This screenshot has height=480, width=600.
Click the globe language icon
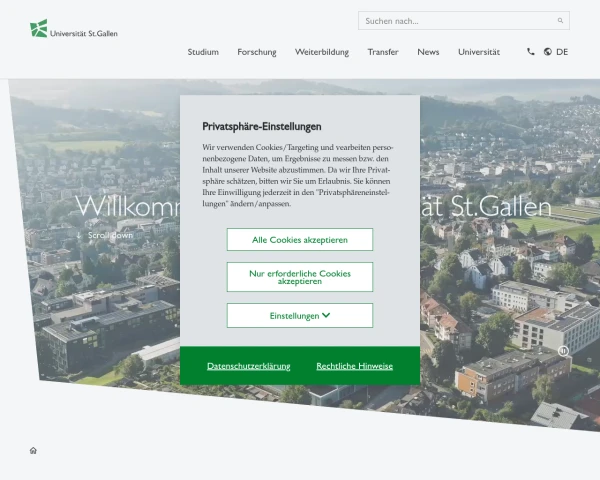tap(548, 52)
